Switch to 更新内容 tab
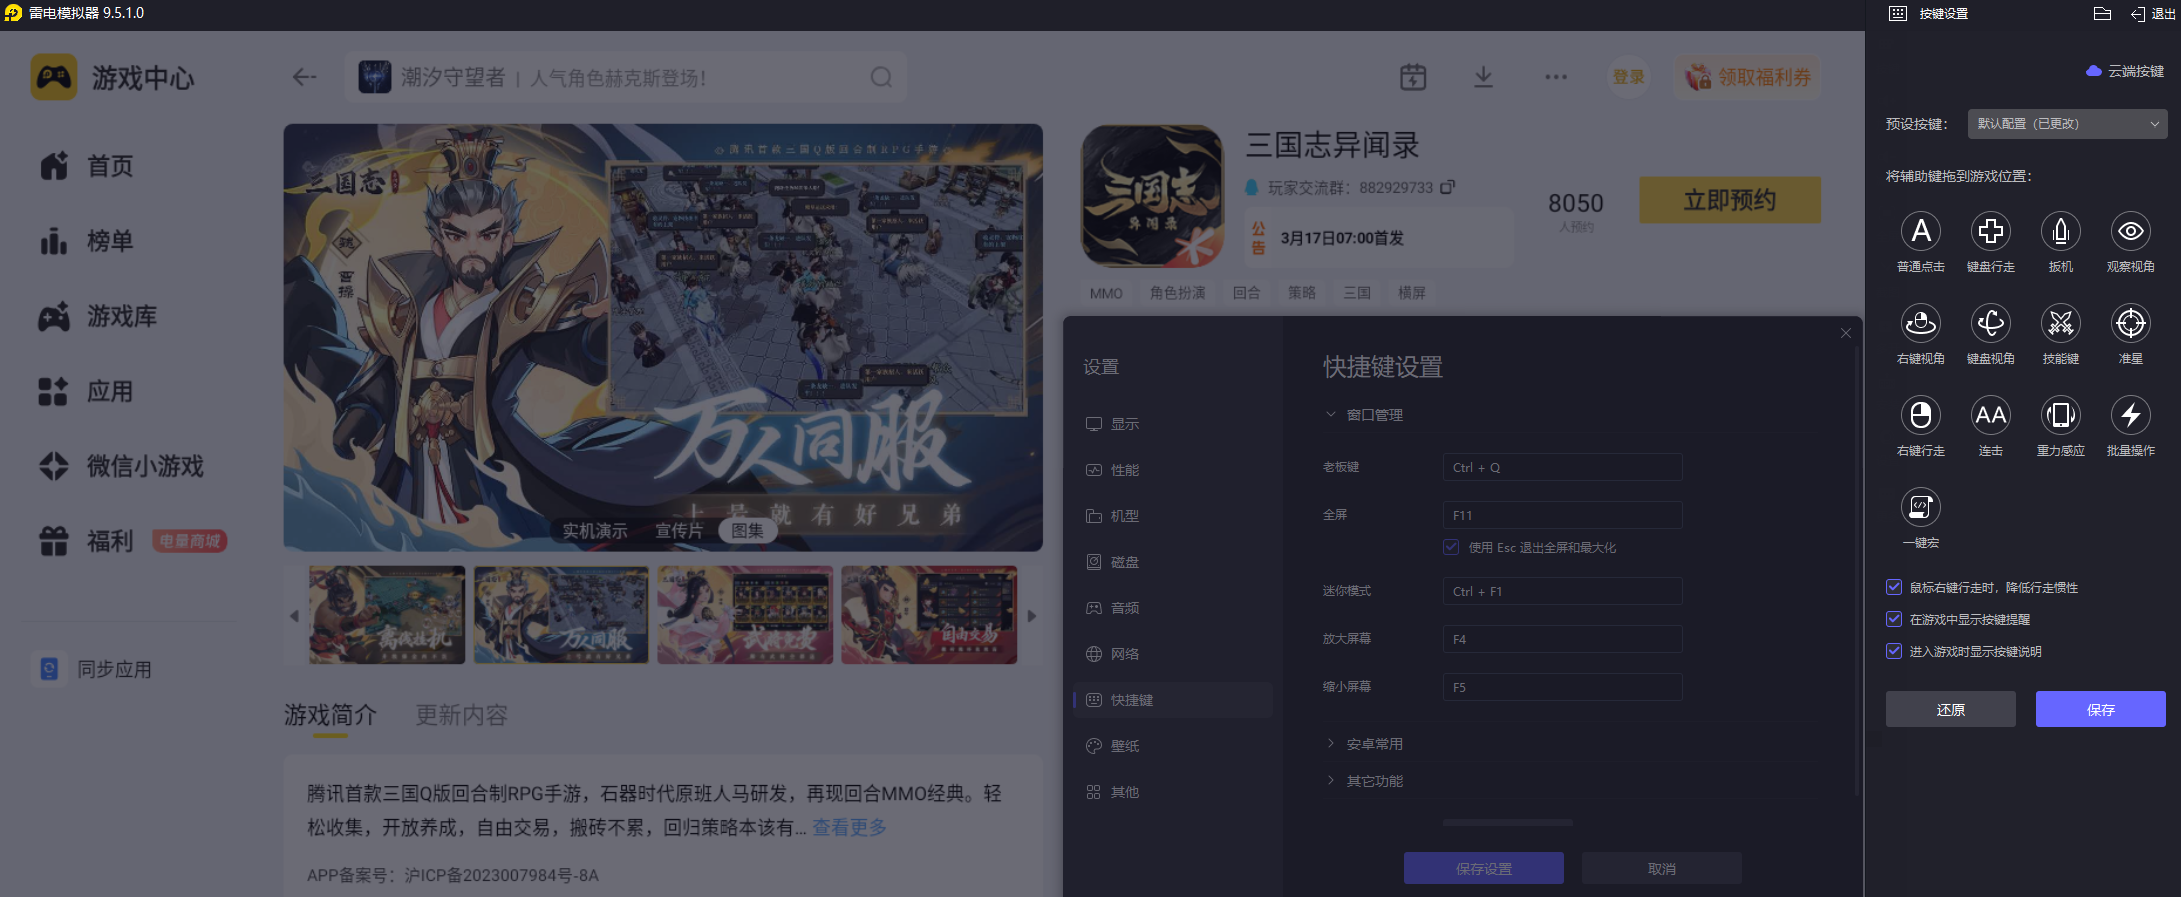Viewport: 2181px width, 897px height. (x=462, y=715)
